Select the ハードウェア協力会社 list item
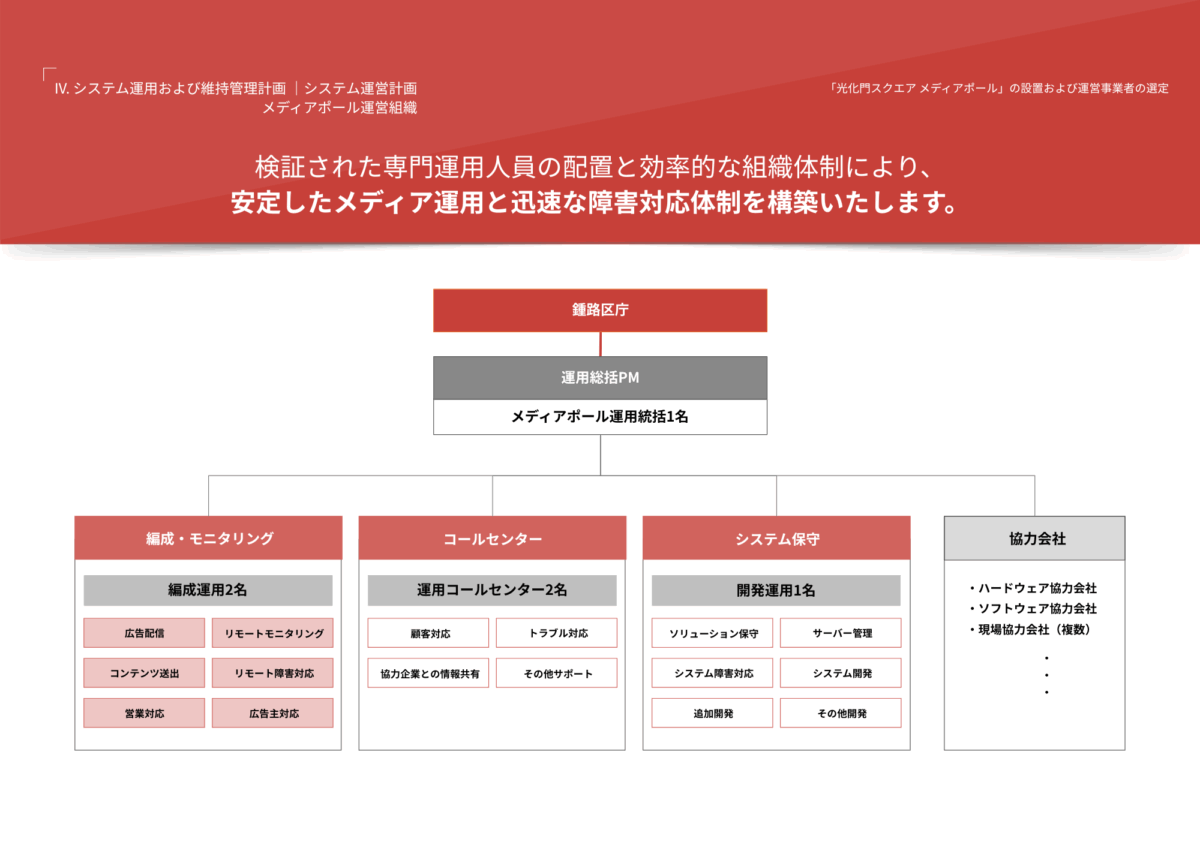The image size is (1200, 848). (1036, 588)
